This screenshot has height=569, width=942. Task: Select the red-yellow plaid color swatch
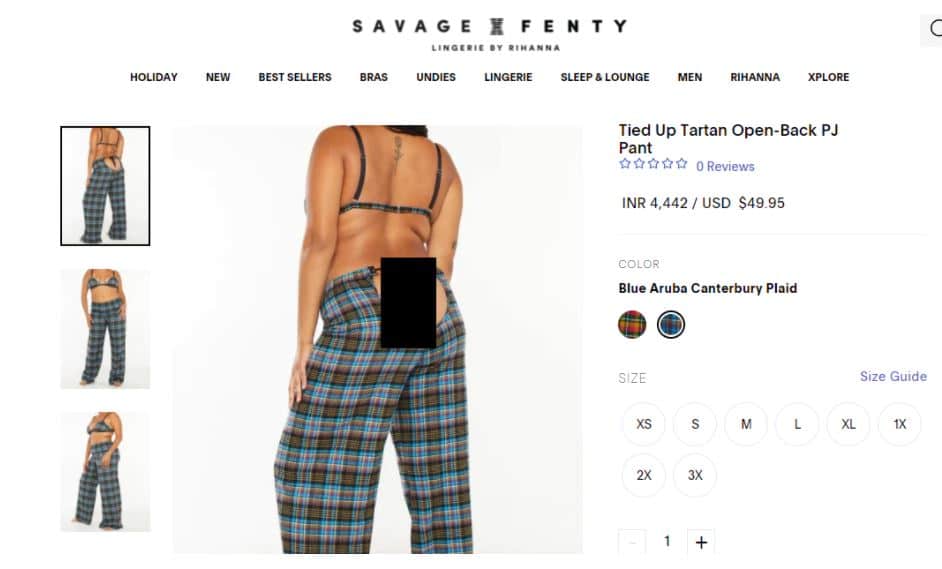632,324
